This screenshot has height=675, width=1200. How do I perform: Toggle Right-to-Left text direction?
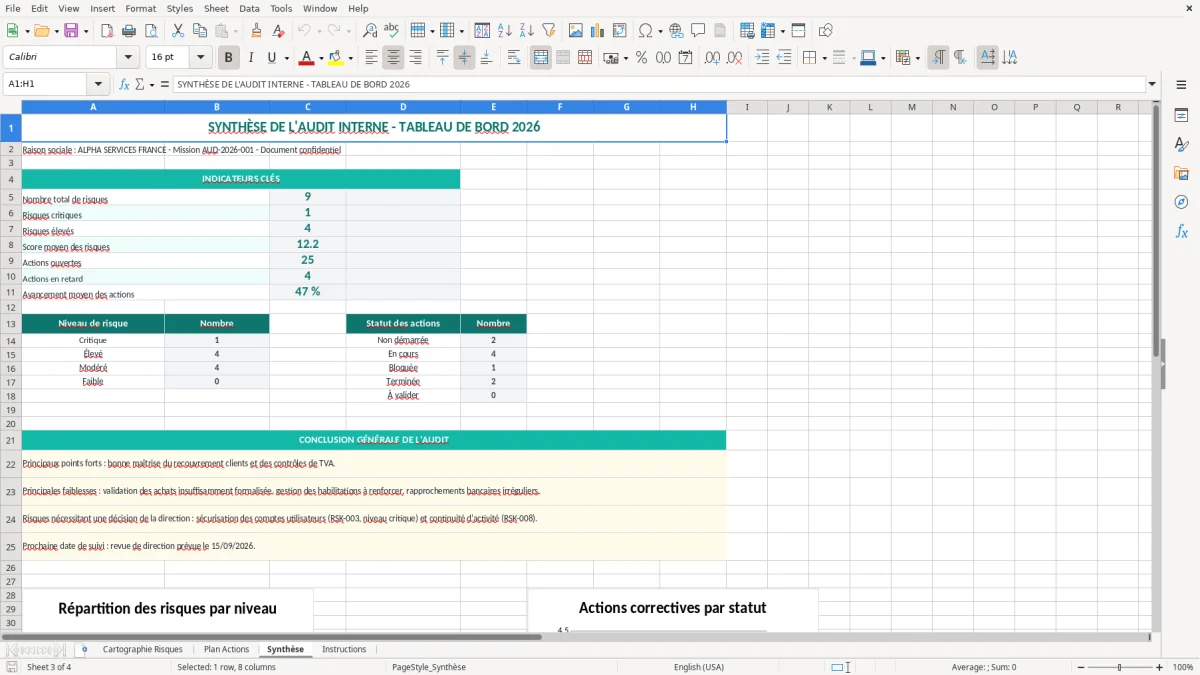[960, 58]
